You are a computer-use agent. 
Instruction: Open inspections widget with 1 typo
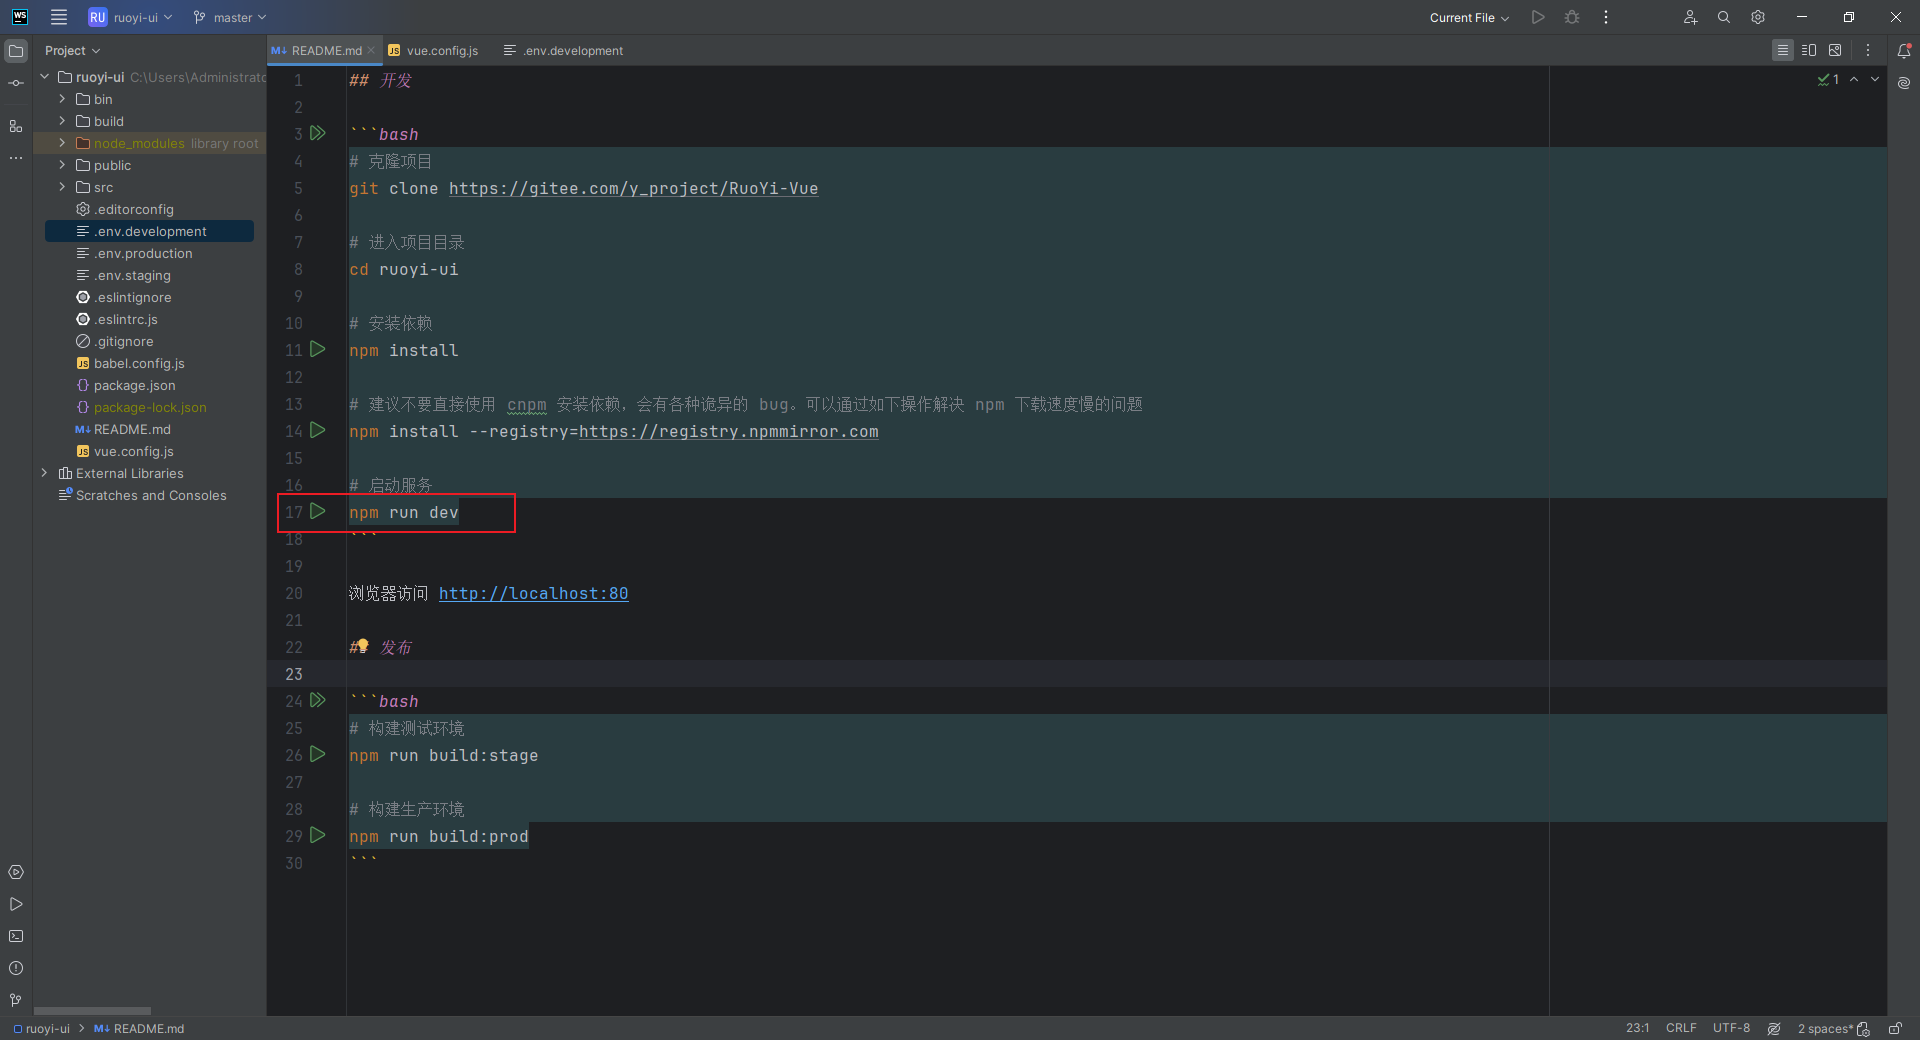tap(1828, 79)
